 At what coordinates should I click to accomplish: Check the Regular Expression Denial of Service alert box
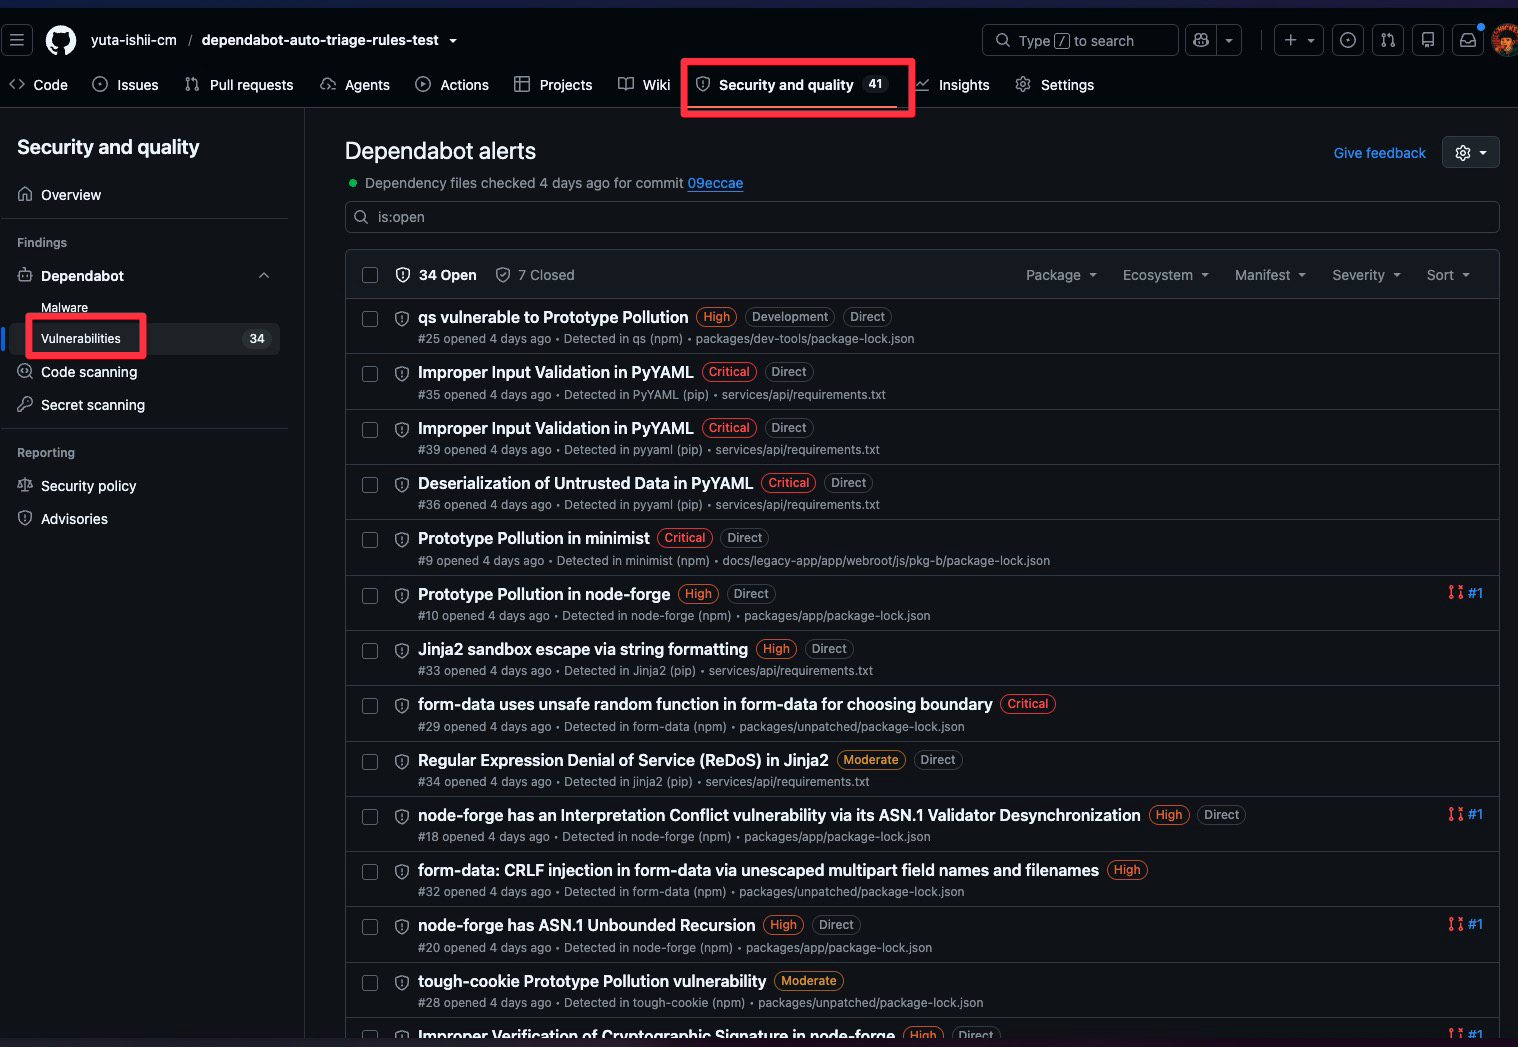[370, 762]
